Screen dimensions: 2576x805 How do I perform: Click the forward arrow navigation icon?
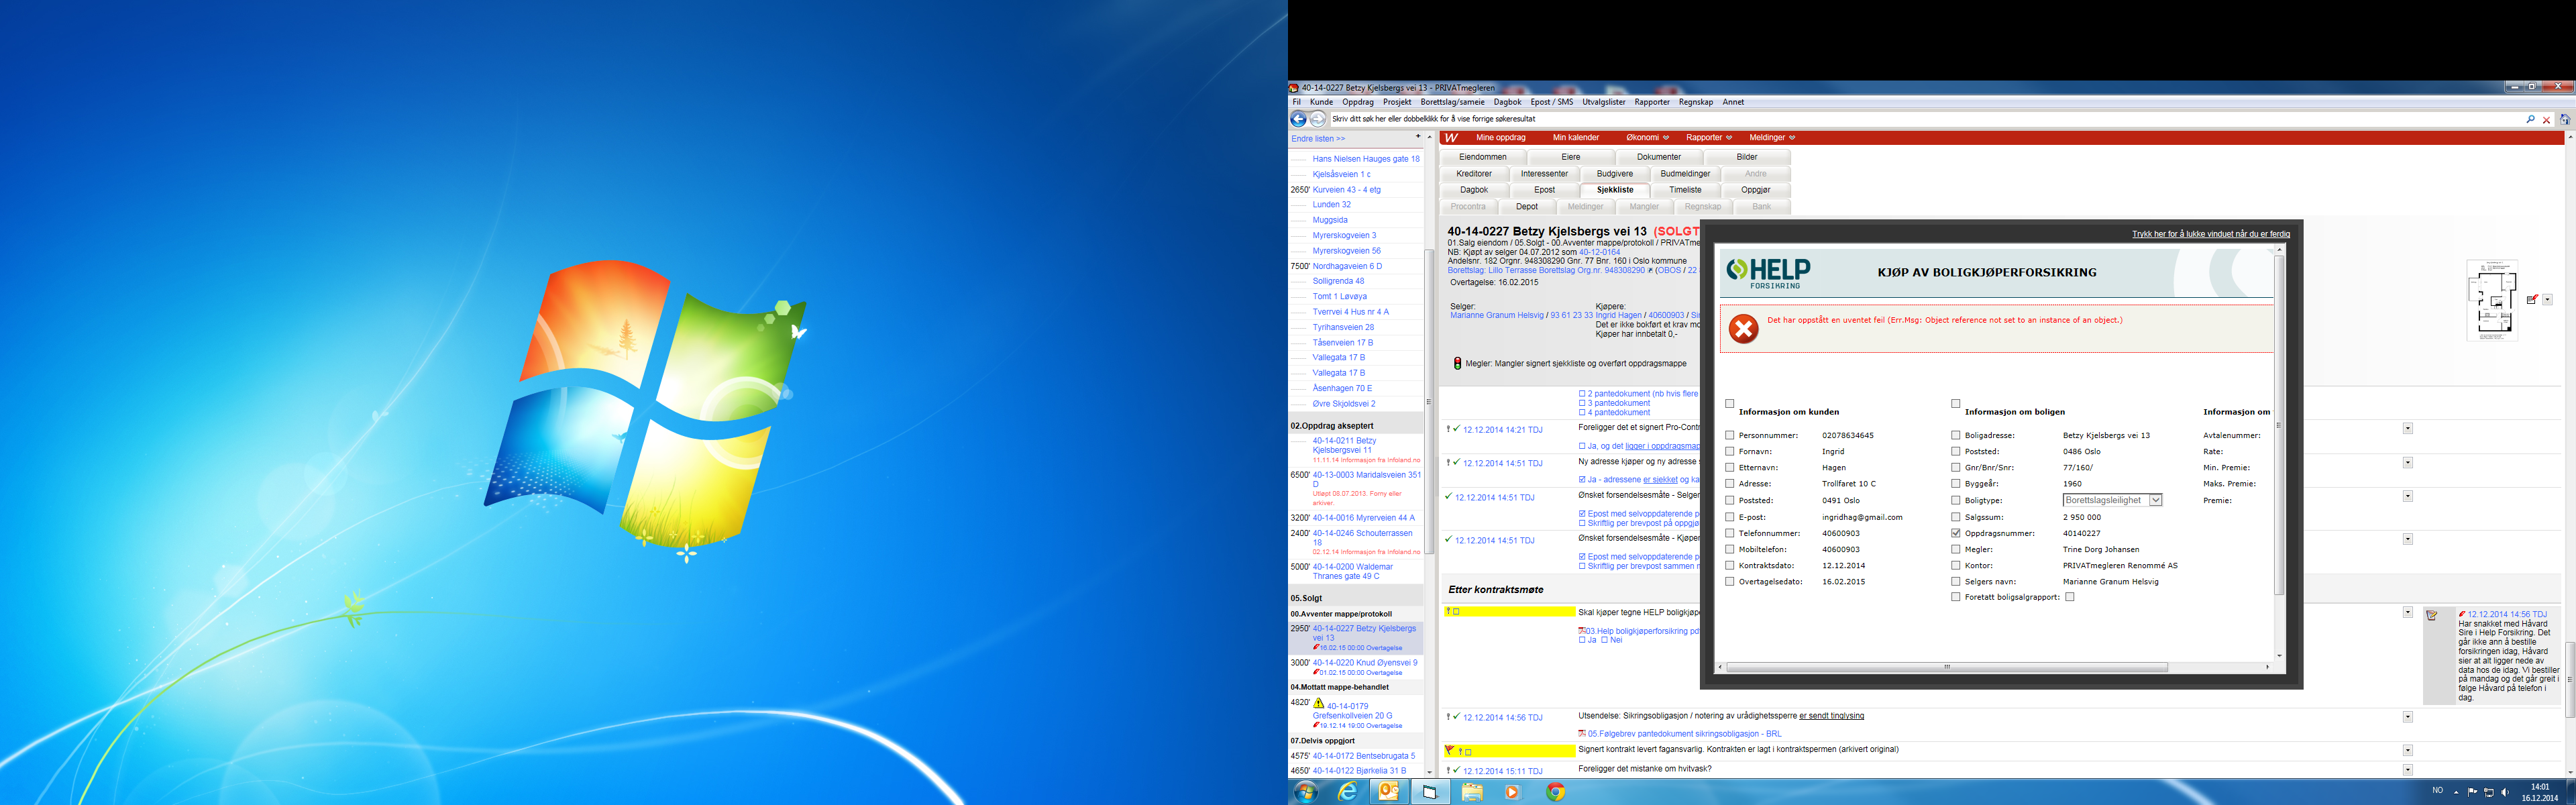1317,119
